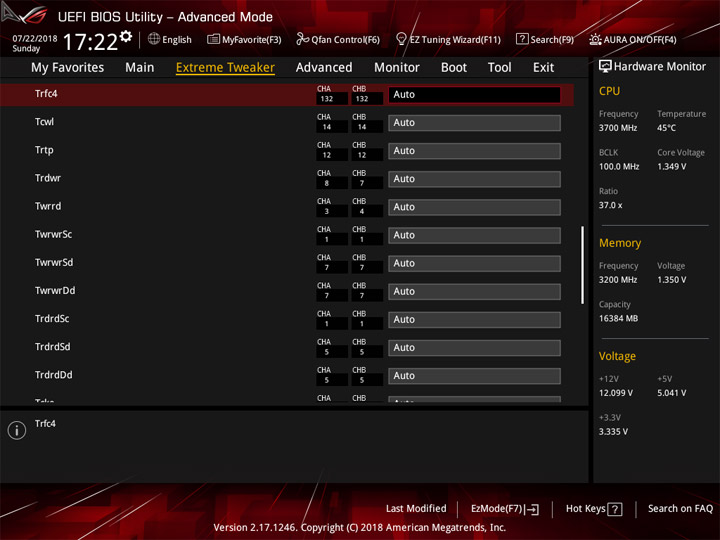Click the MyFavorite(F3) text label
The image size is (720, 540).
(x=252, y=40)
